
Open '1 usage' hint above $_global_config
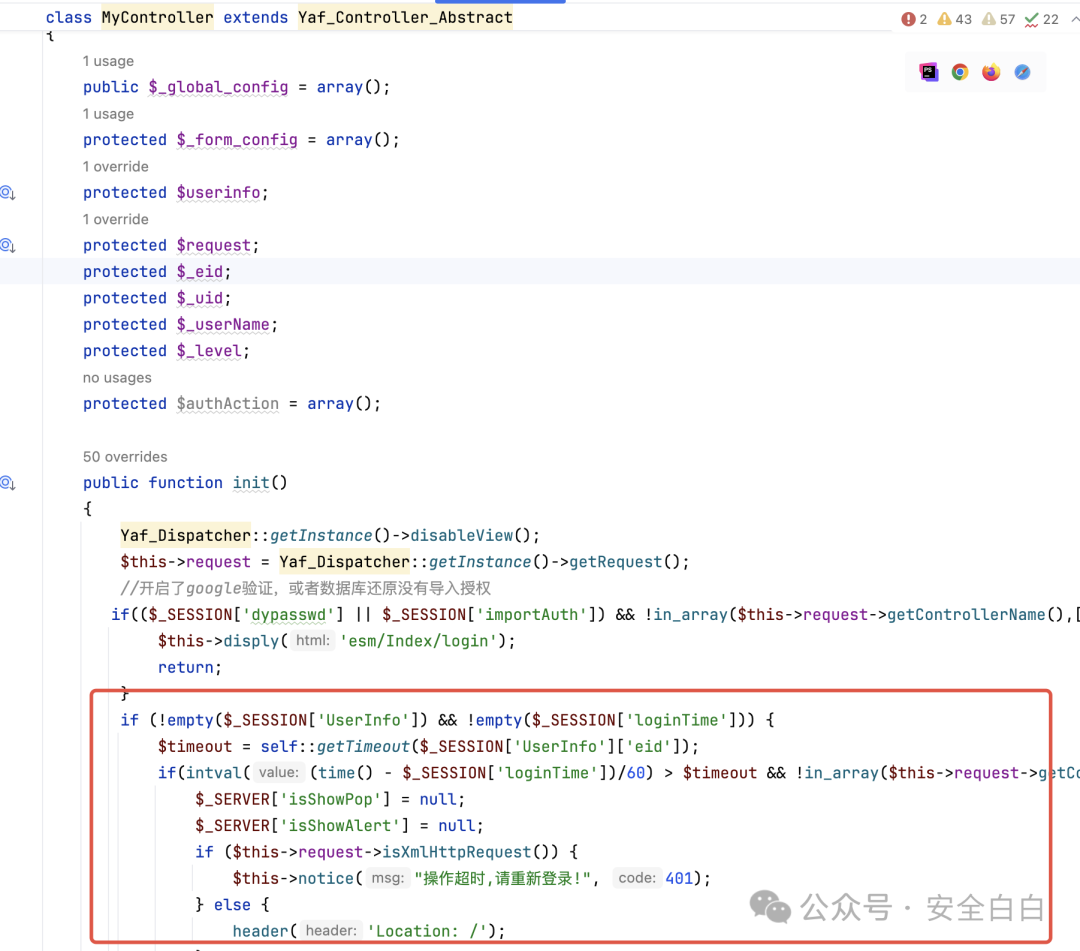(108, 61)
